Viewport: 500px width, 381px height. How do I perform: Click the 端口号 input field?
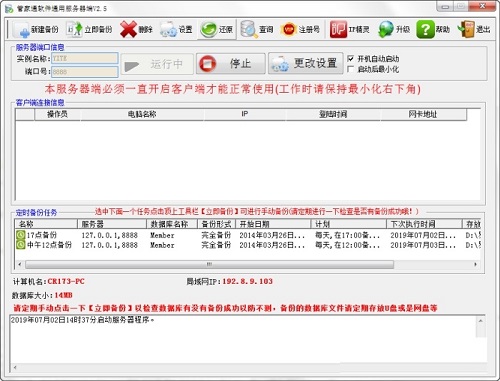(85, 71)
